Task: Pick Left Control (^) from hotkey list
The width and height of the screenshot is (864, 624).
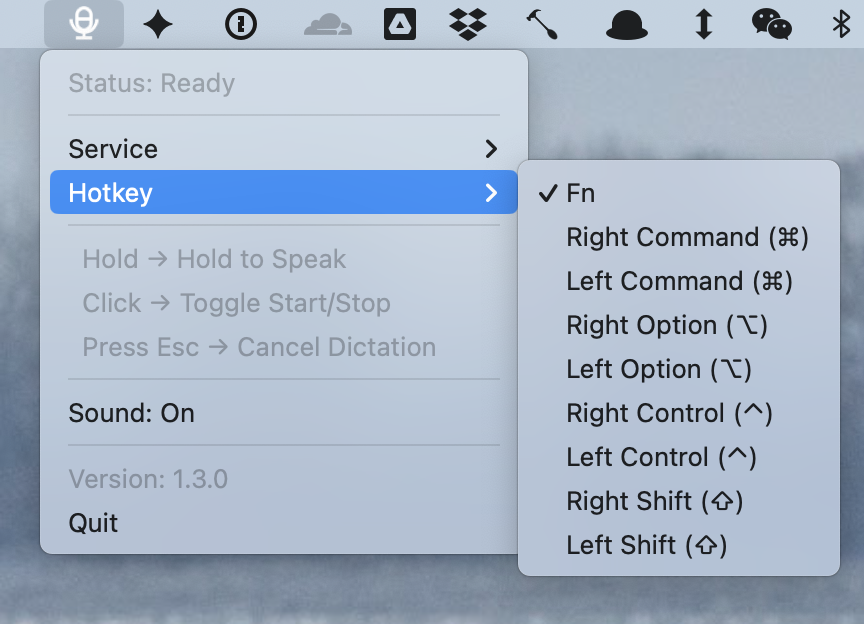Action: [x=661, y=457]
